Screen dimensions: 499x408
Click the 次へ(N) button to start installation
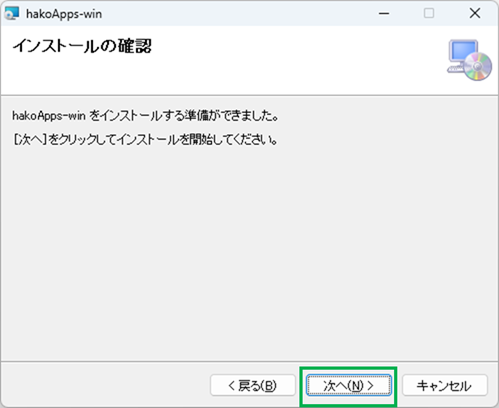click(348, 386)
